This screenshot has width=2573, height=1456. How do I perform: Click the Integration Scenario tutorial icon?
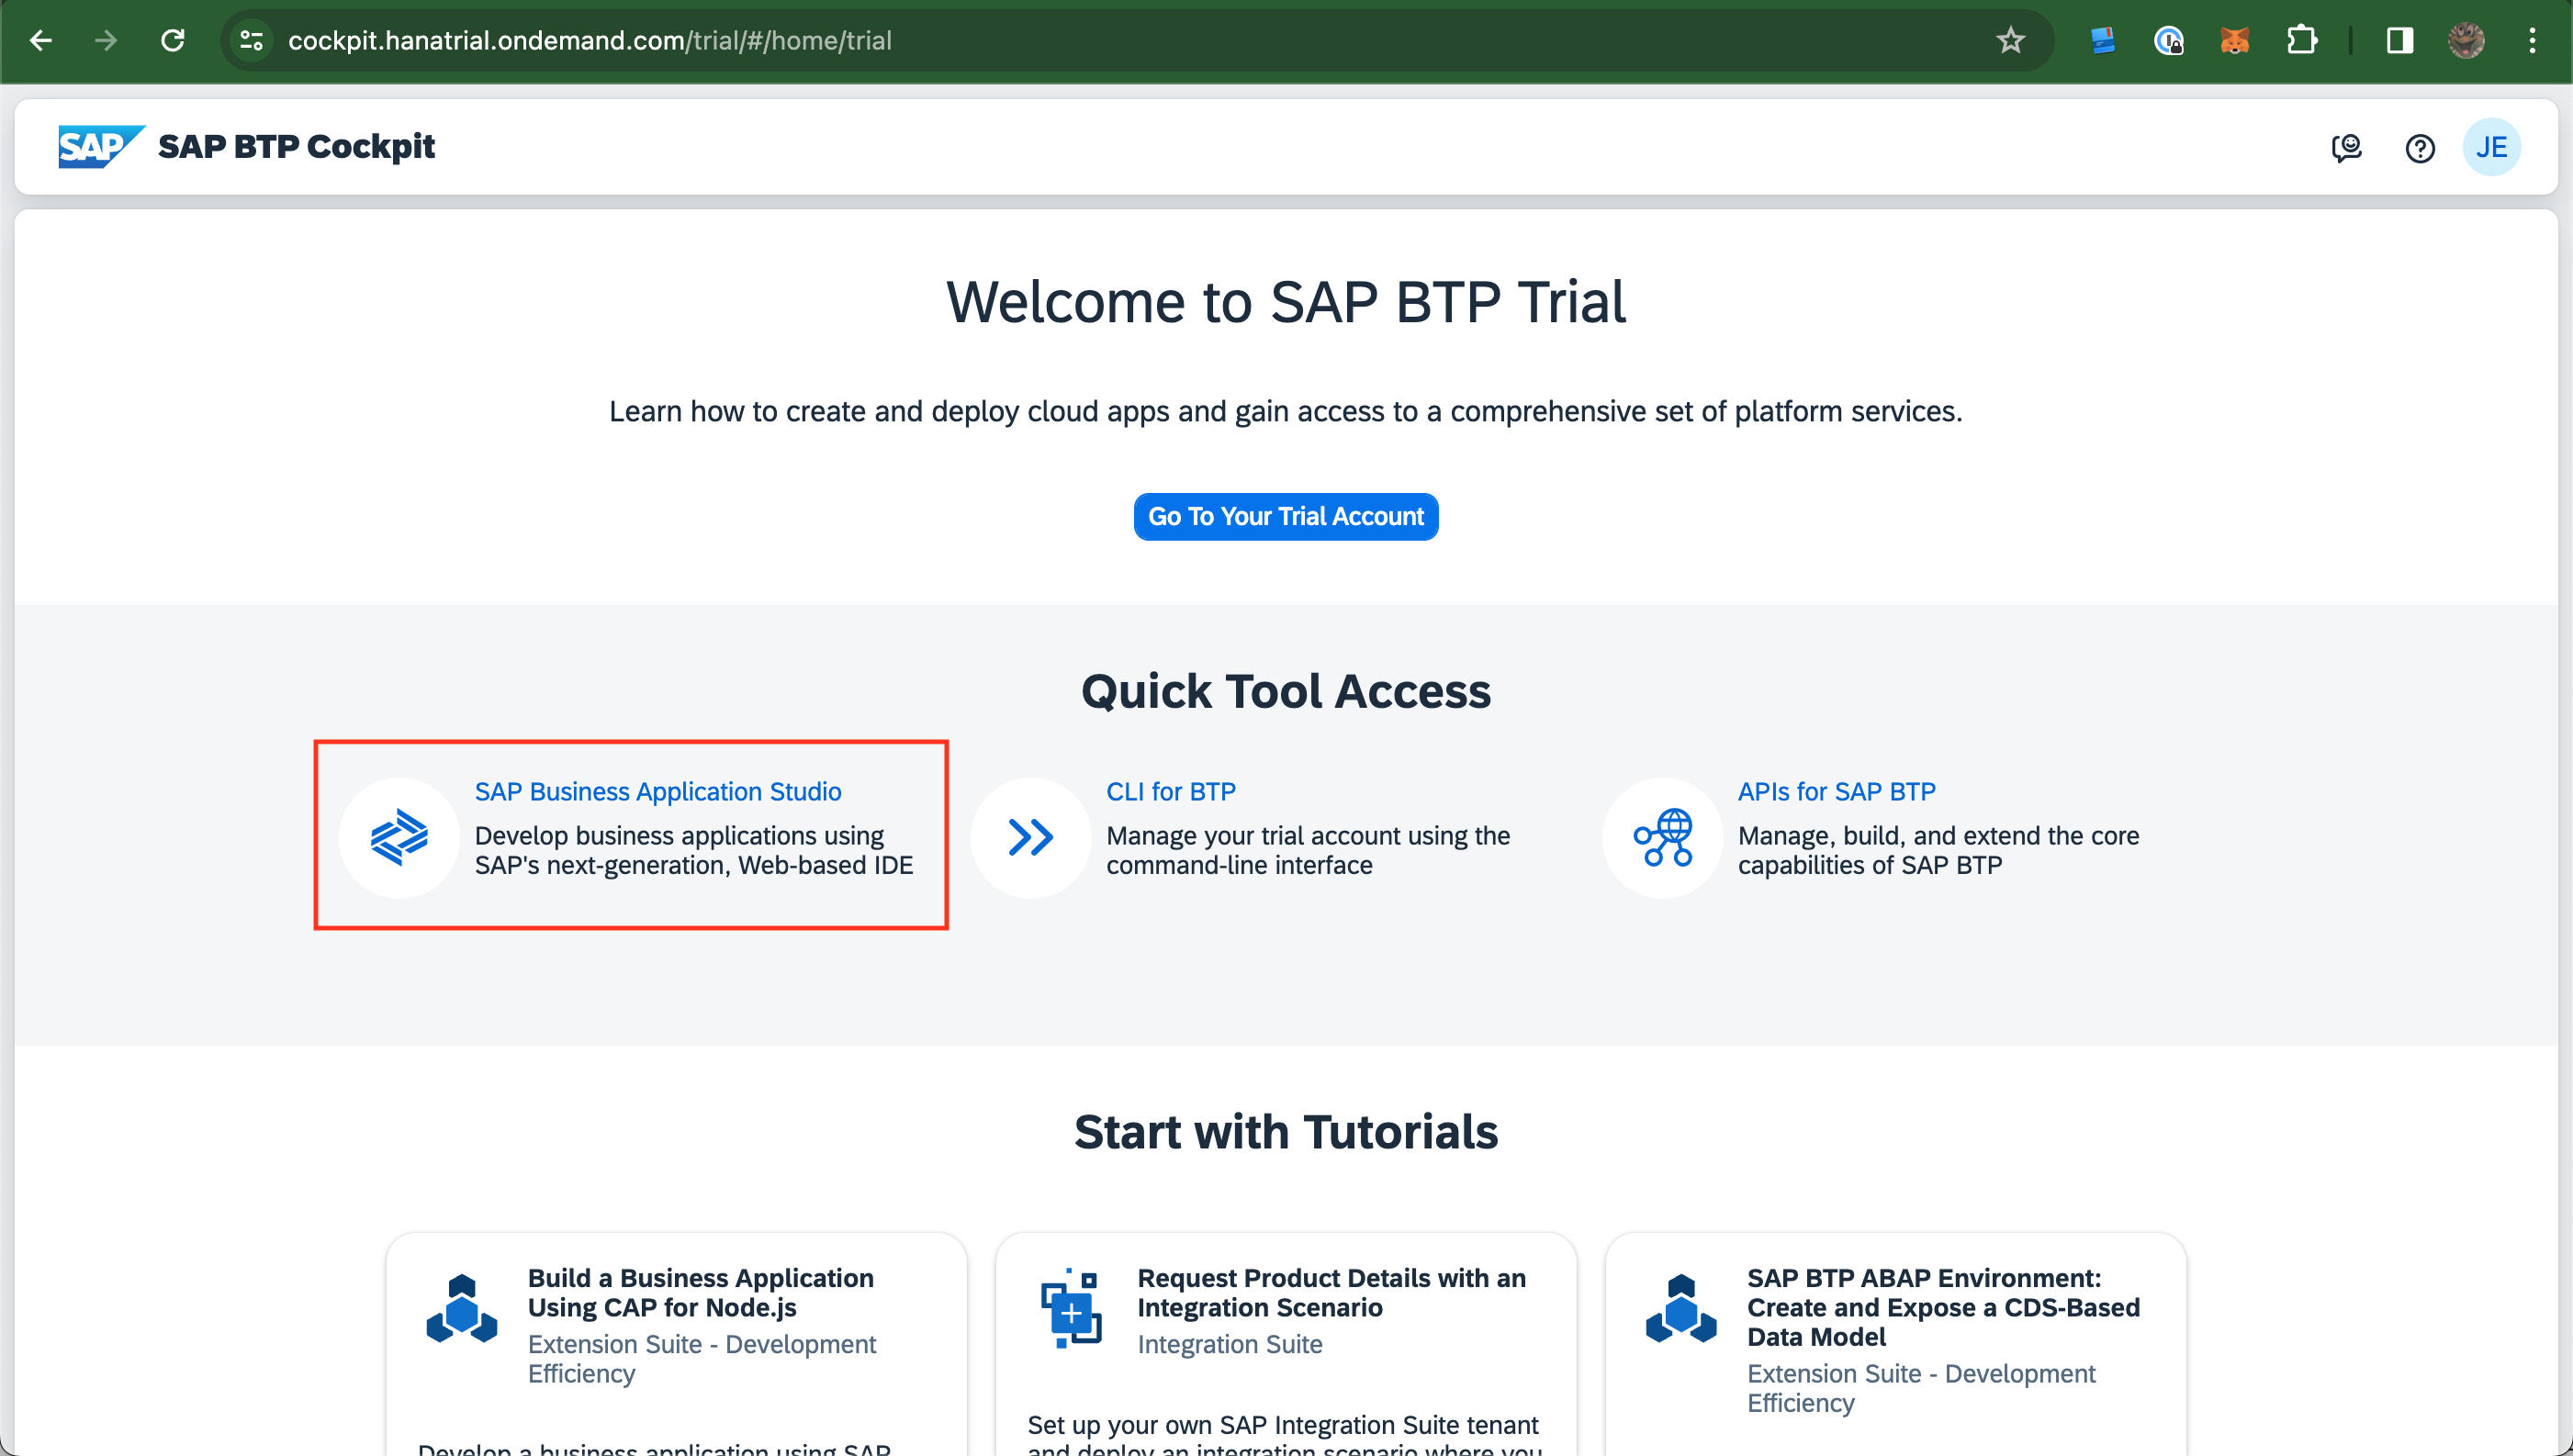coord(1071,1307)
